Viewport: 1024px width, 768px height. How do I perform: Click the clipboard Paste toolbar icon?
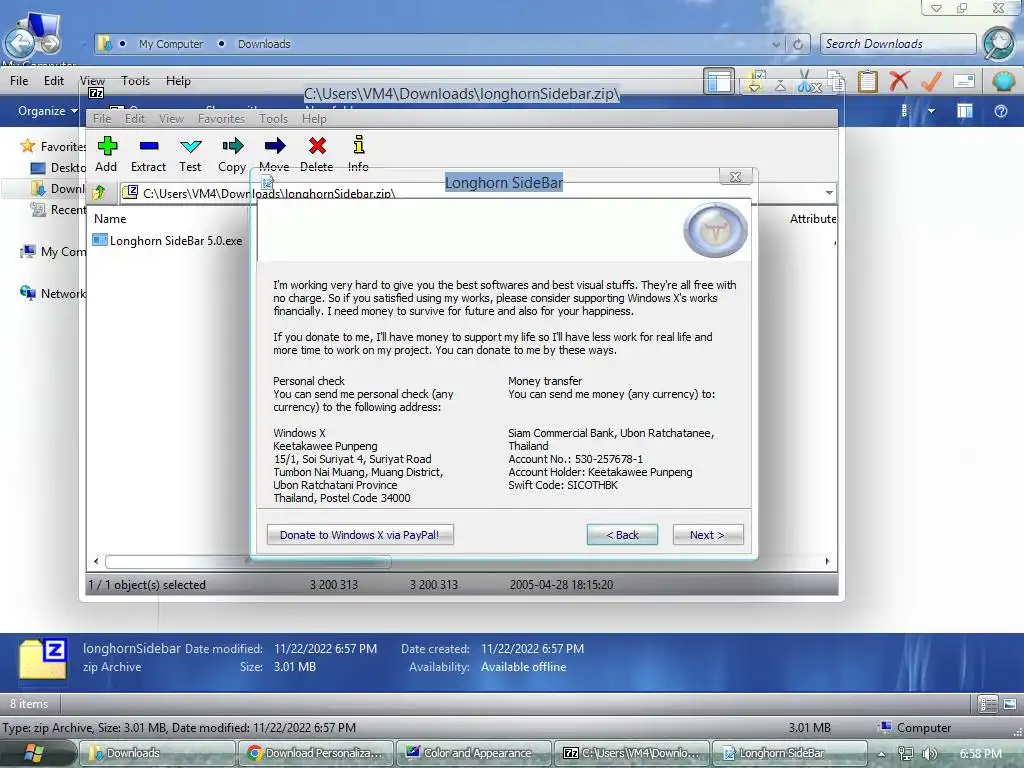[867, 82]
